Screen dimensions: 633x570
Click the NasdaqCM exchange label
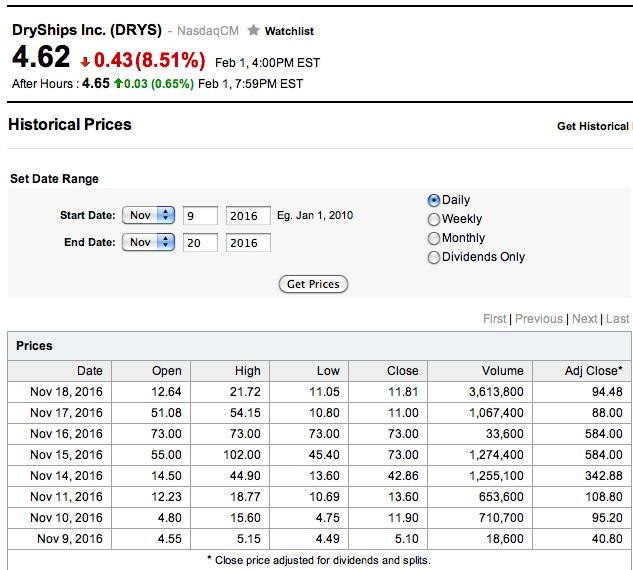[x=208, y=31]
